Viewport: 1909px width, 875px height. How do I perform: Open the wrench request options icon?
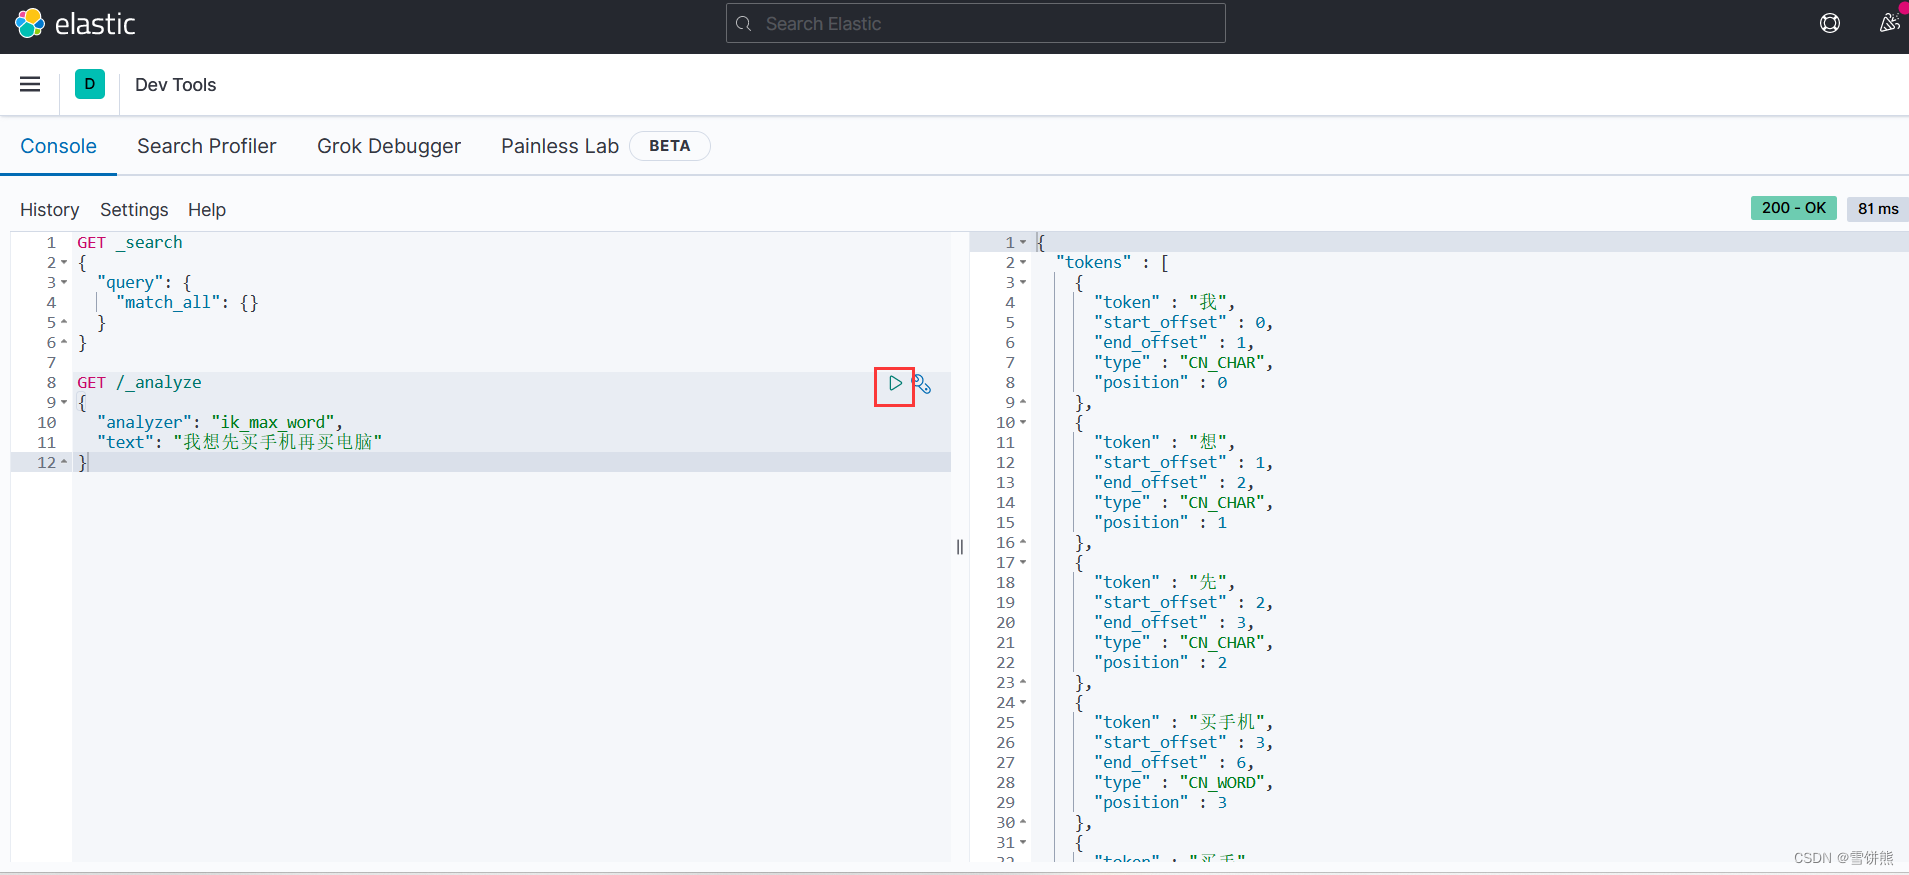tap(922, 384)
